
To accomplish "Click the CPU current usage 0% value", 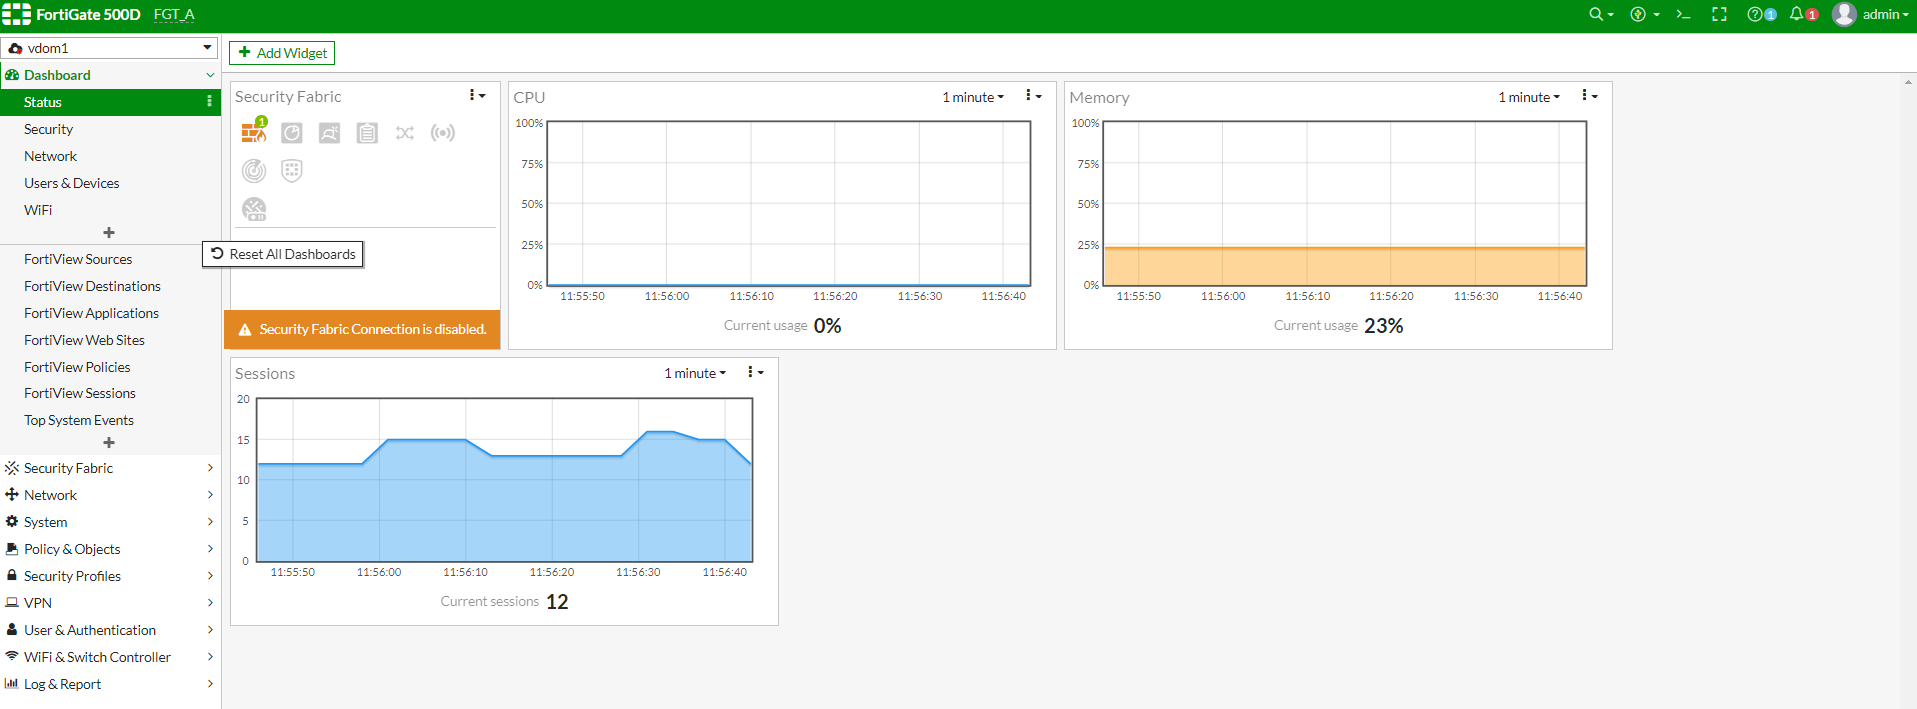I will [x=828, y=326].
